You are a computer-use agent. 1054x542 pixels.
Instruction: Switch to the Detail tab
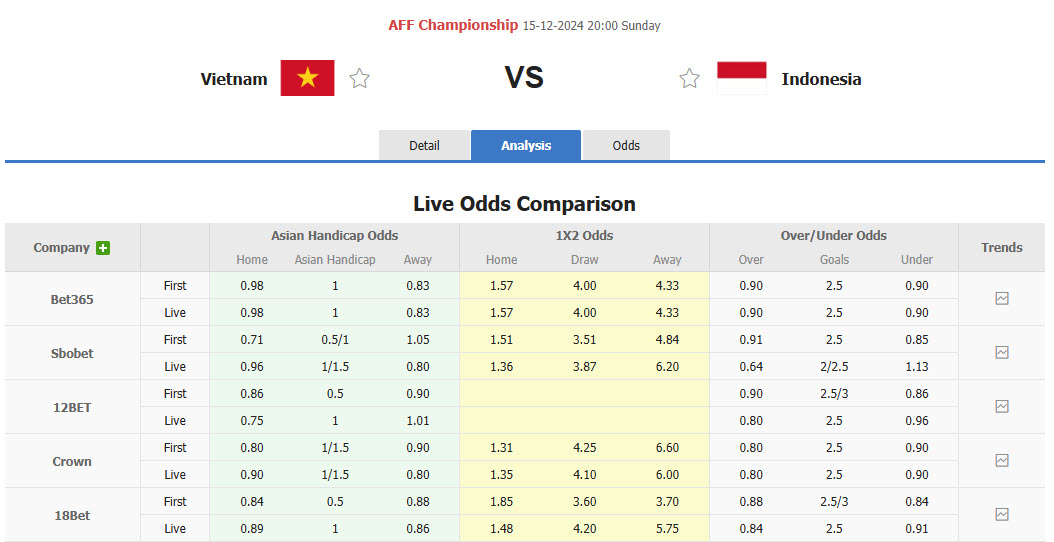click(x=424, y=145)
